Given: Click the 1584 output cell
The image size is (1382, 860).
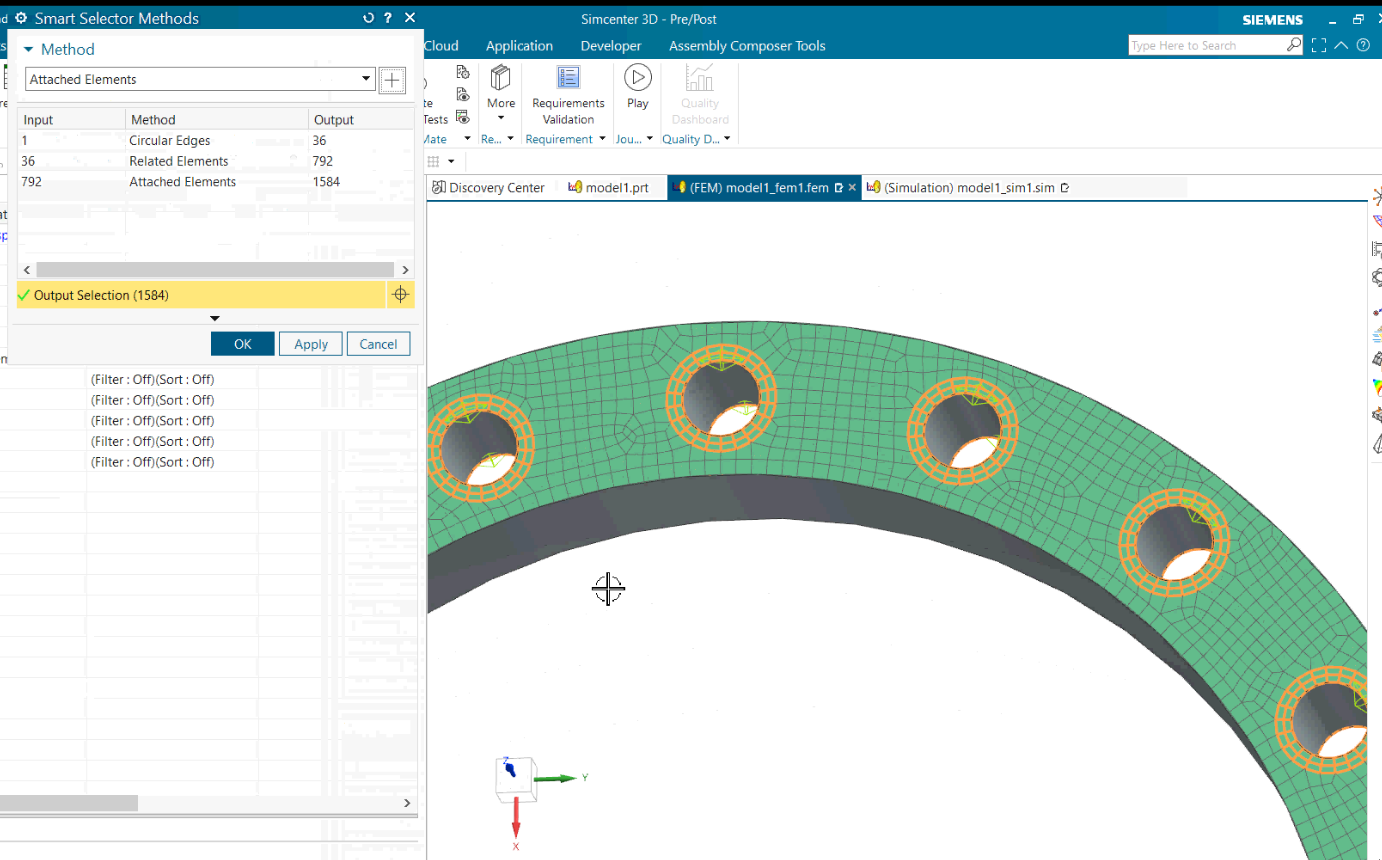Looking at the screenshot, I should pos(326,182).
